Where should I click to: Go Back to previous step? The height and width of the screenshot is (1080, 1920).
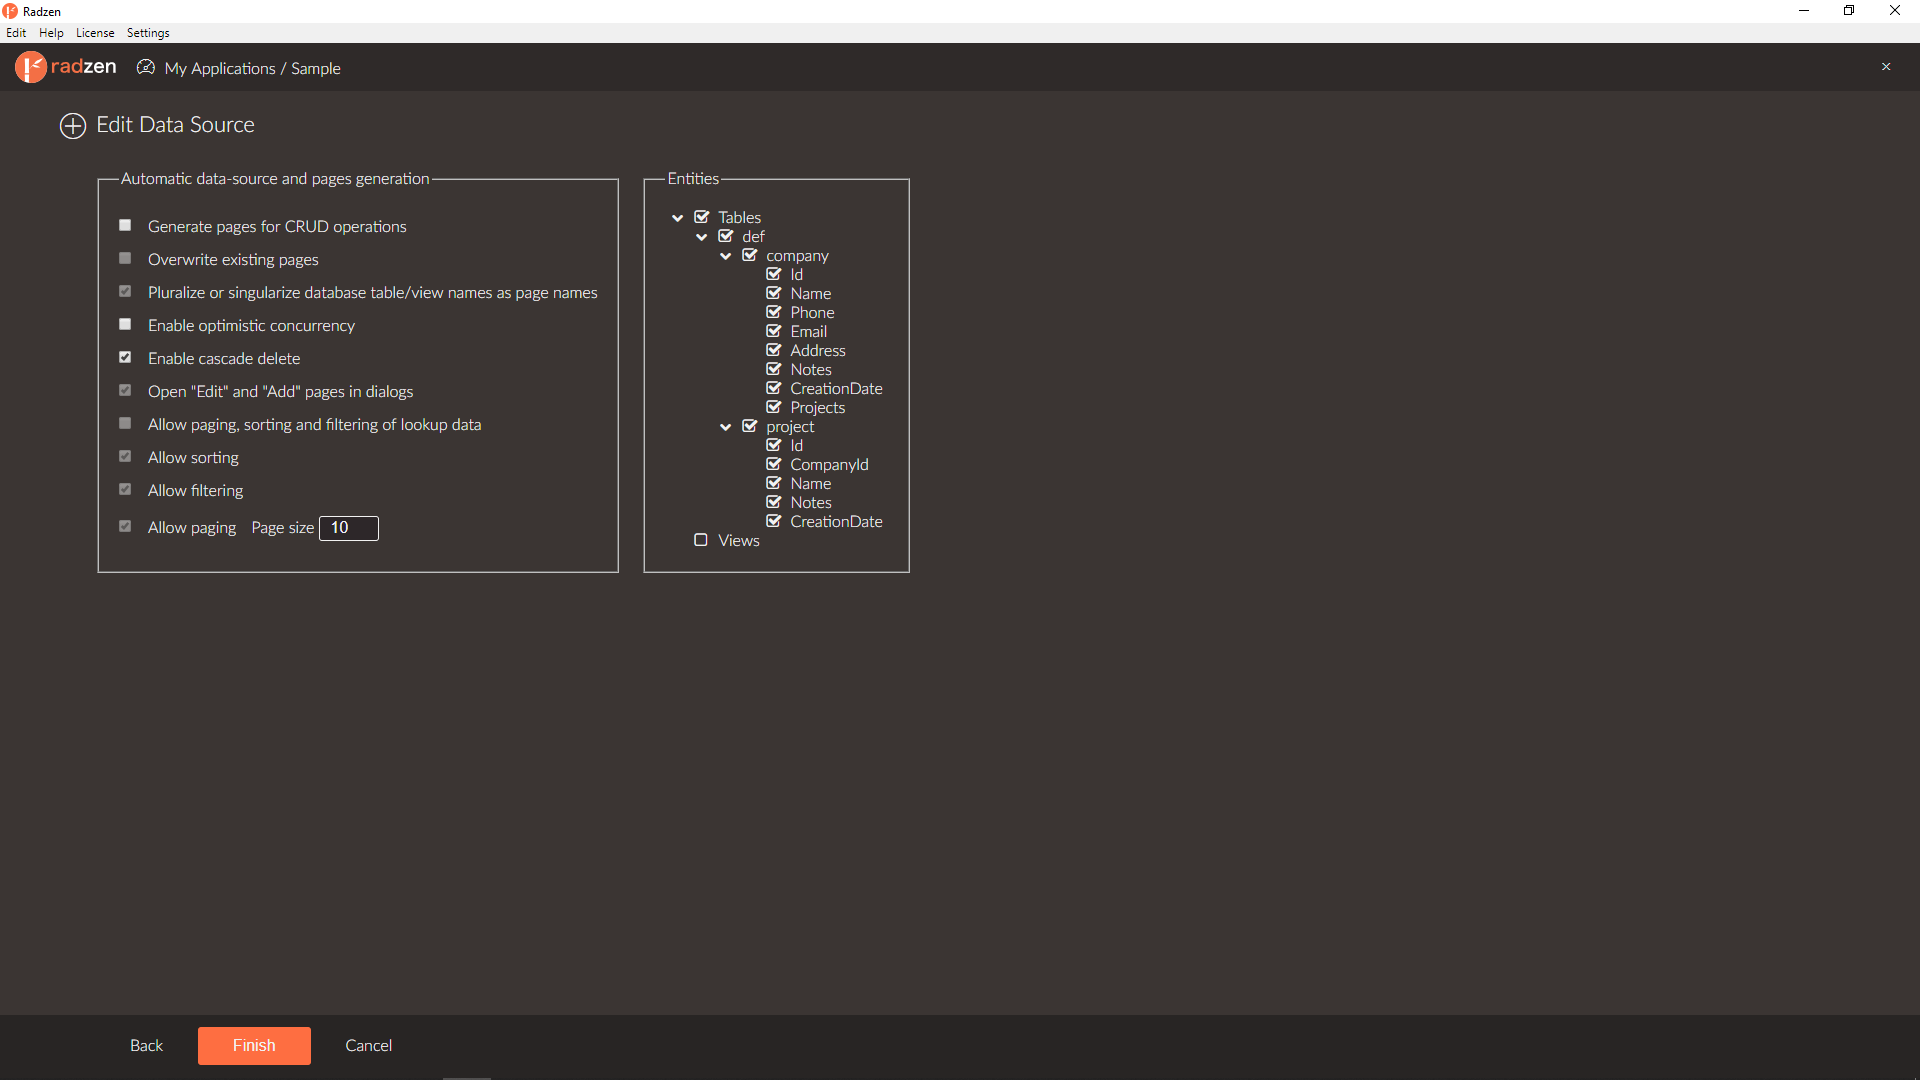(146, 1045)
